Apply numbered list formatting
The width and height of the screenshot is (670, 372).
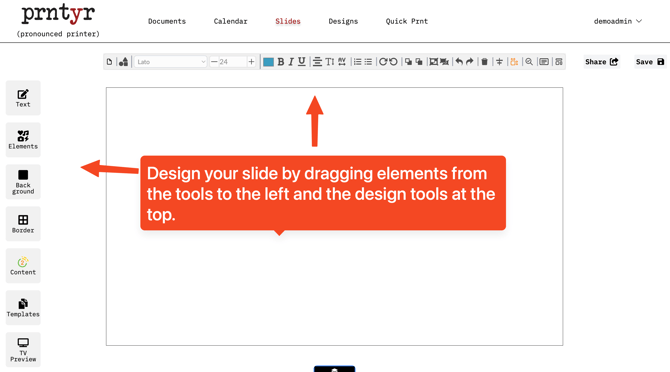pos(357,62)
